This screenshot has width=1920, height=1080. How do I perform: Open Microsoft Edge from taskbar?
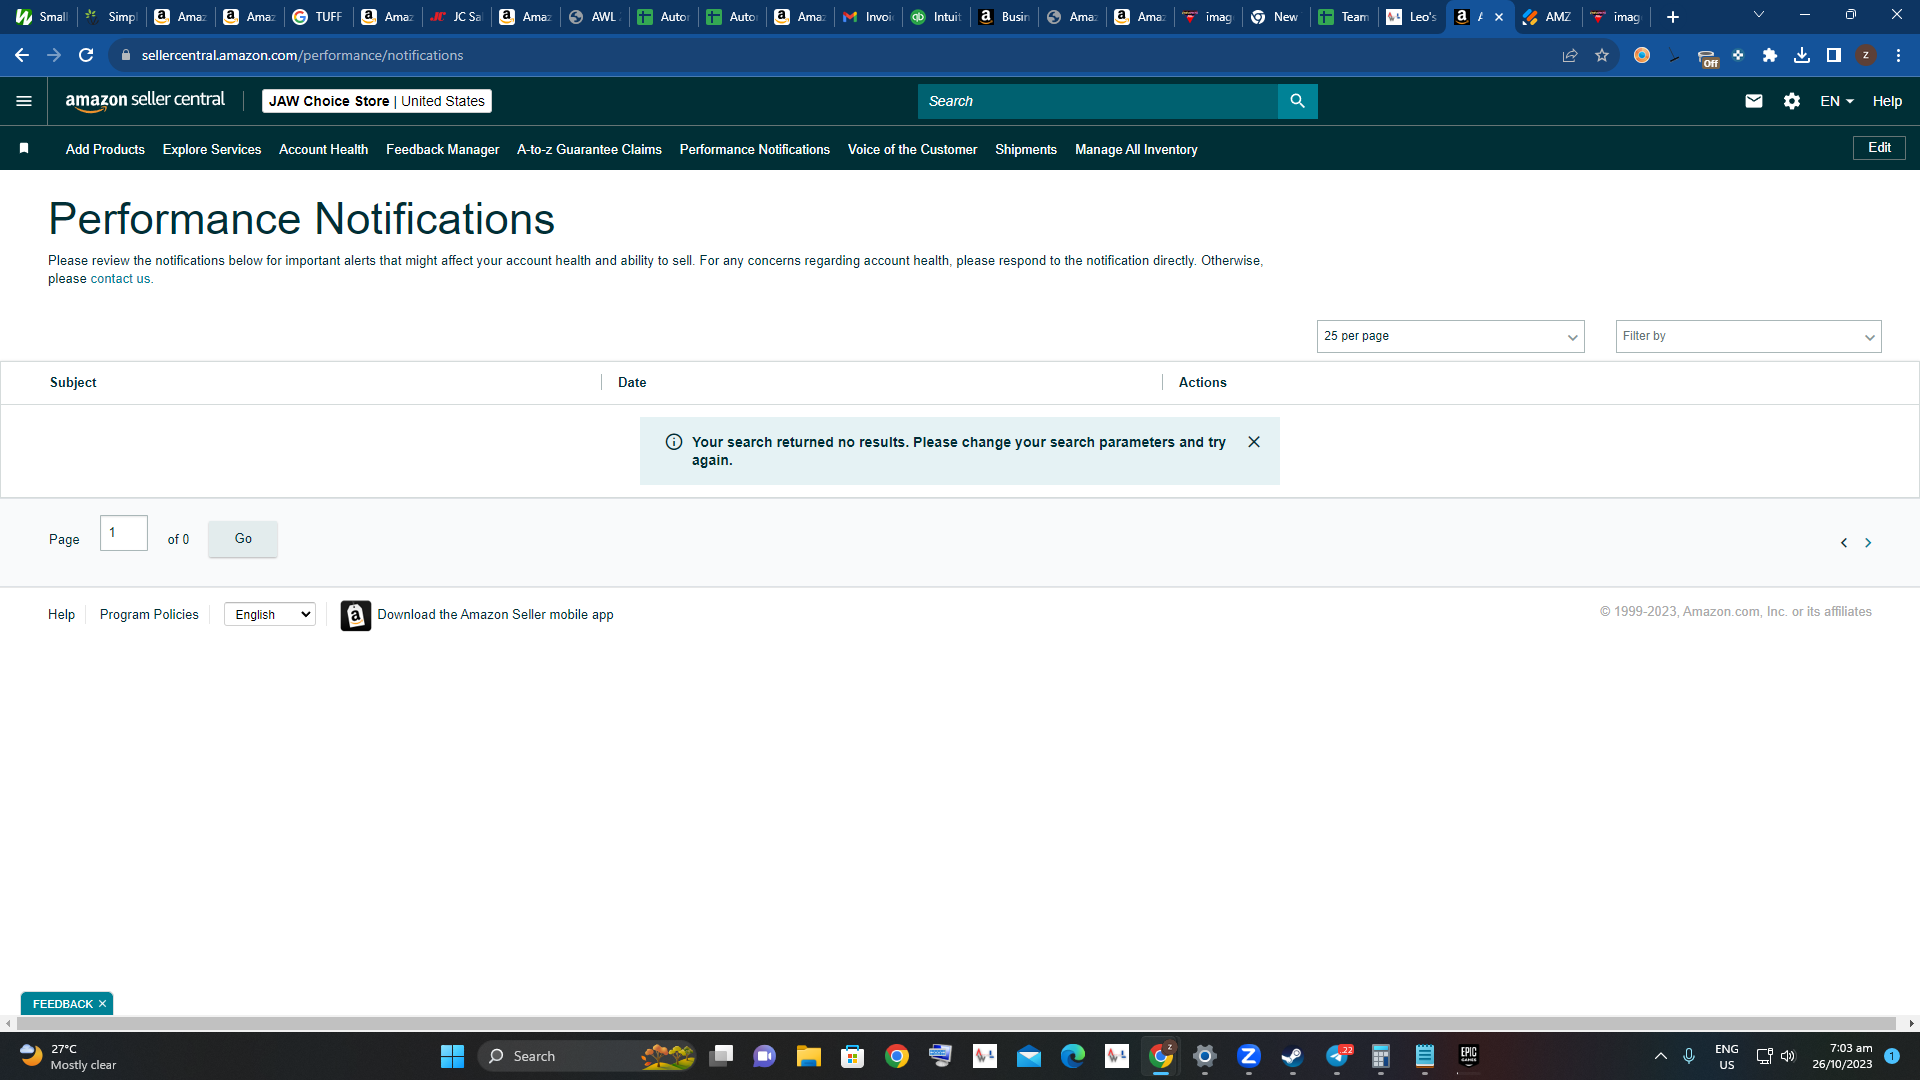[x=1072, y=1056]
